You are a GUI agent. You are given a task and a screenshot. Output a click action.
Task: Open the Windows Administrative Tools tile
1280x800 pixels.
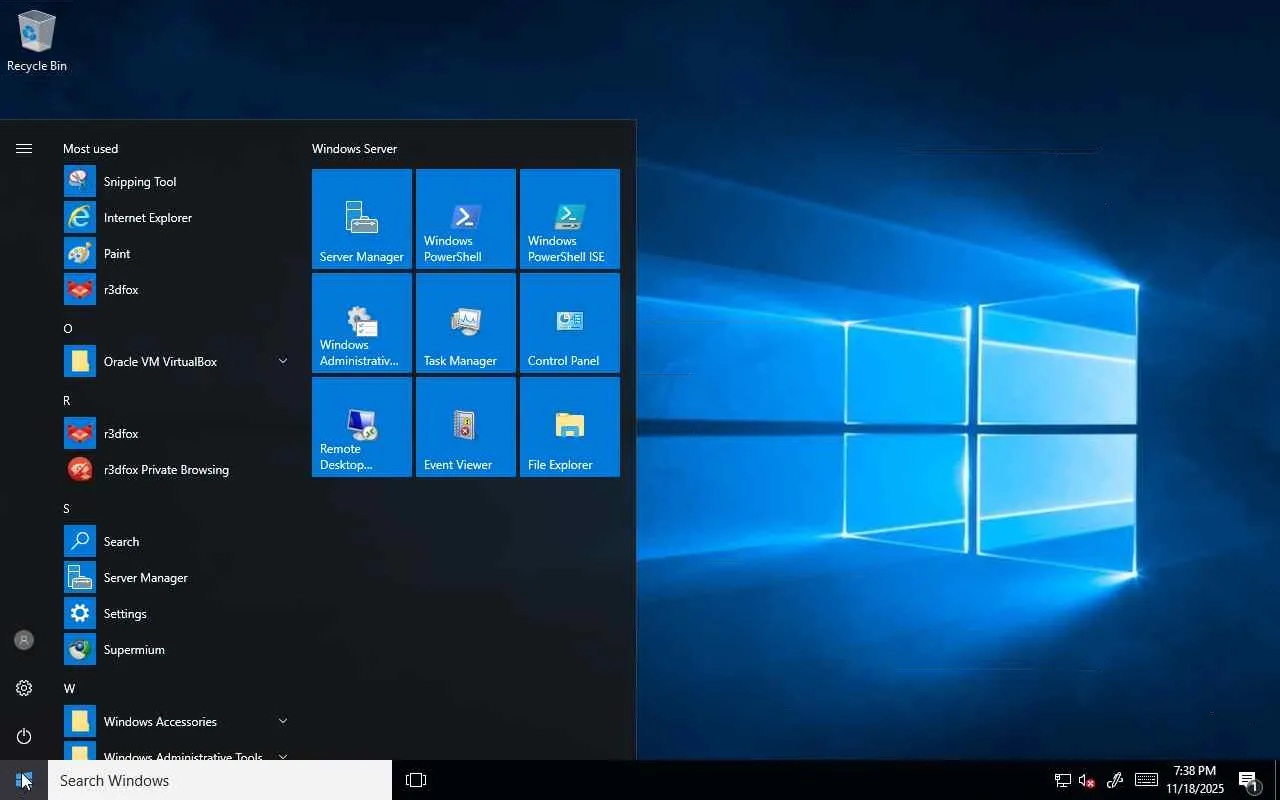click(362, 323)
